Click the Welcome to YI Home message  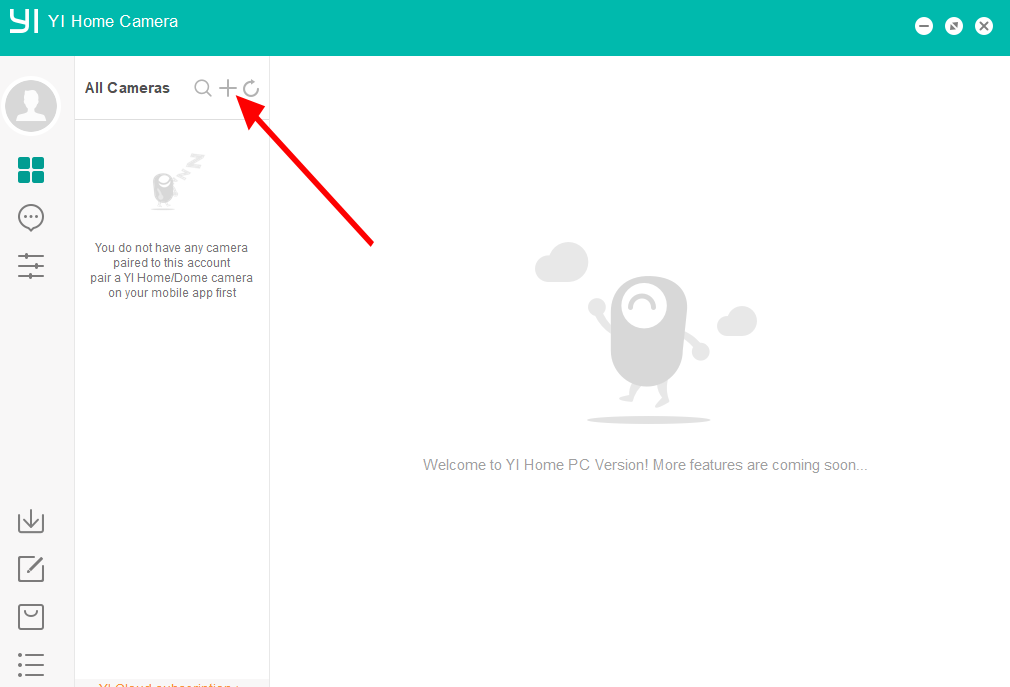645,465
